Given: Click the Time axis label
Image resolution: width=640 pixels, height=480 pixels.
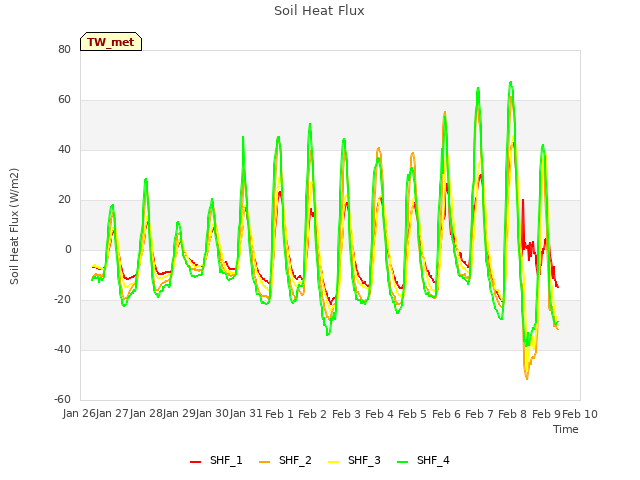Looking at the screenshot, I should (x=566, y=429).
